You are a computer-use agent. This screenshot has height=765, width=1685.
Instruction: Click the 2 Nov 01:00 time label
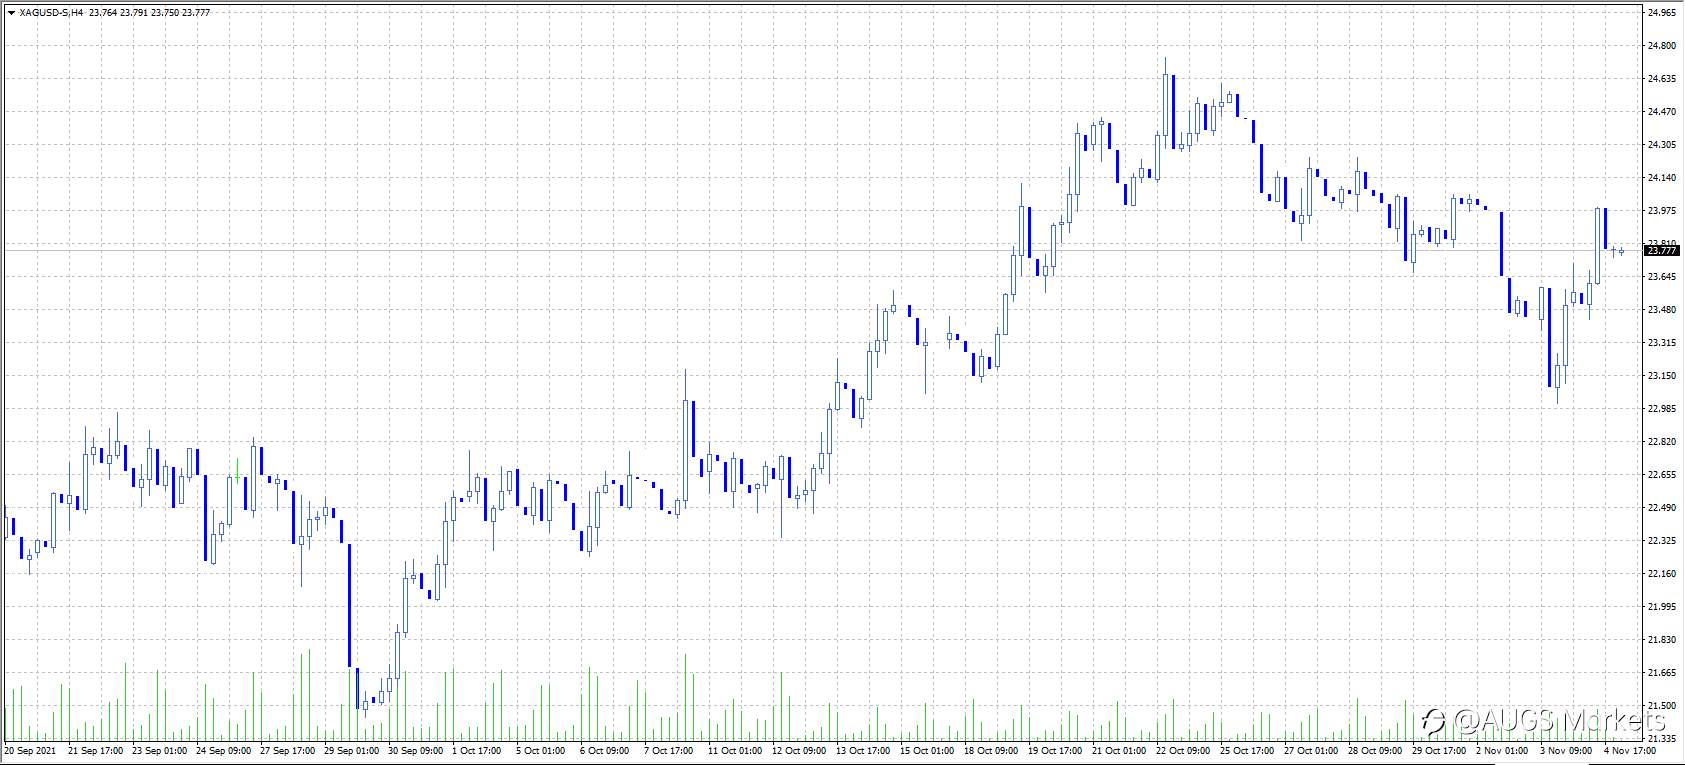1502,750
